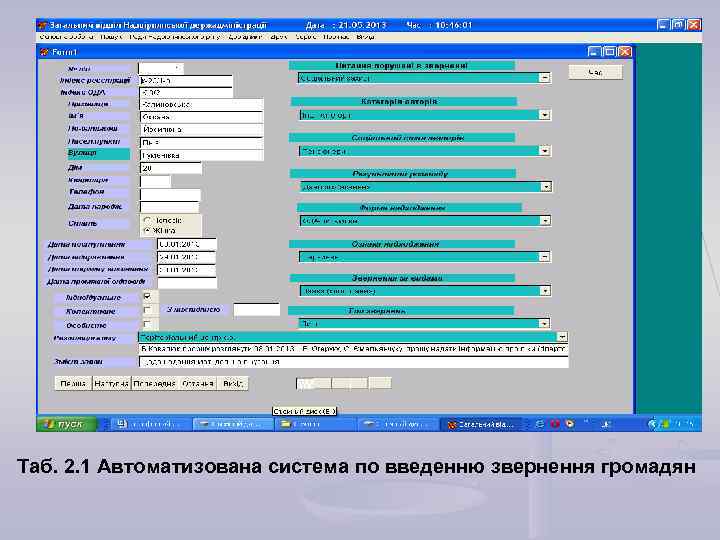This screenshot has height=540, width=720.
Task: Select the 'Жінка' gender radio button
Action: (x=147, y=231)
